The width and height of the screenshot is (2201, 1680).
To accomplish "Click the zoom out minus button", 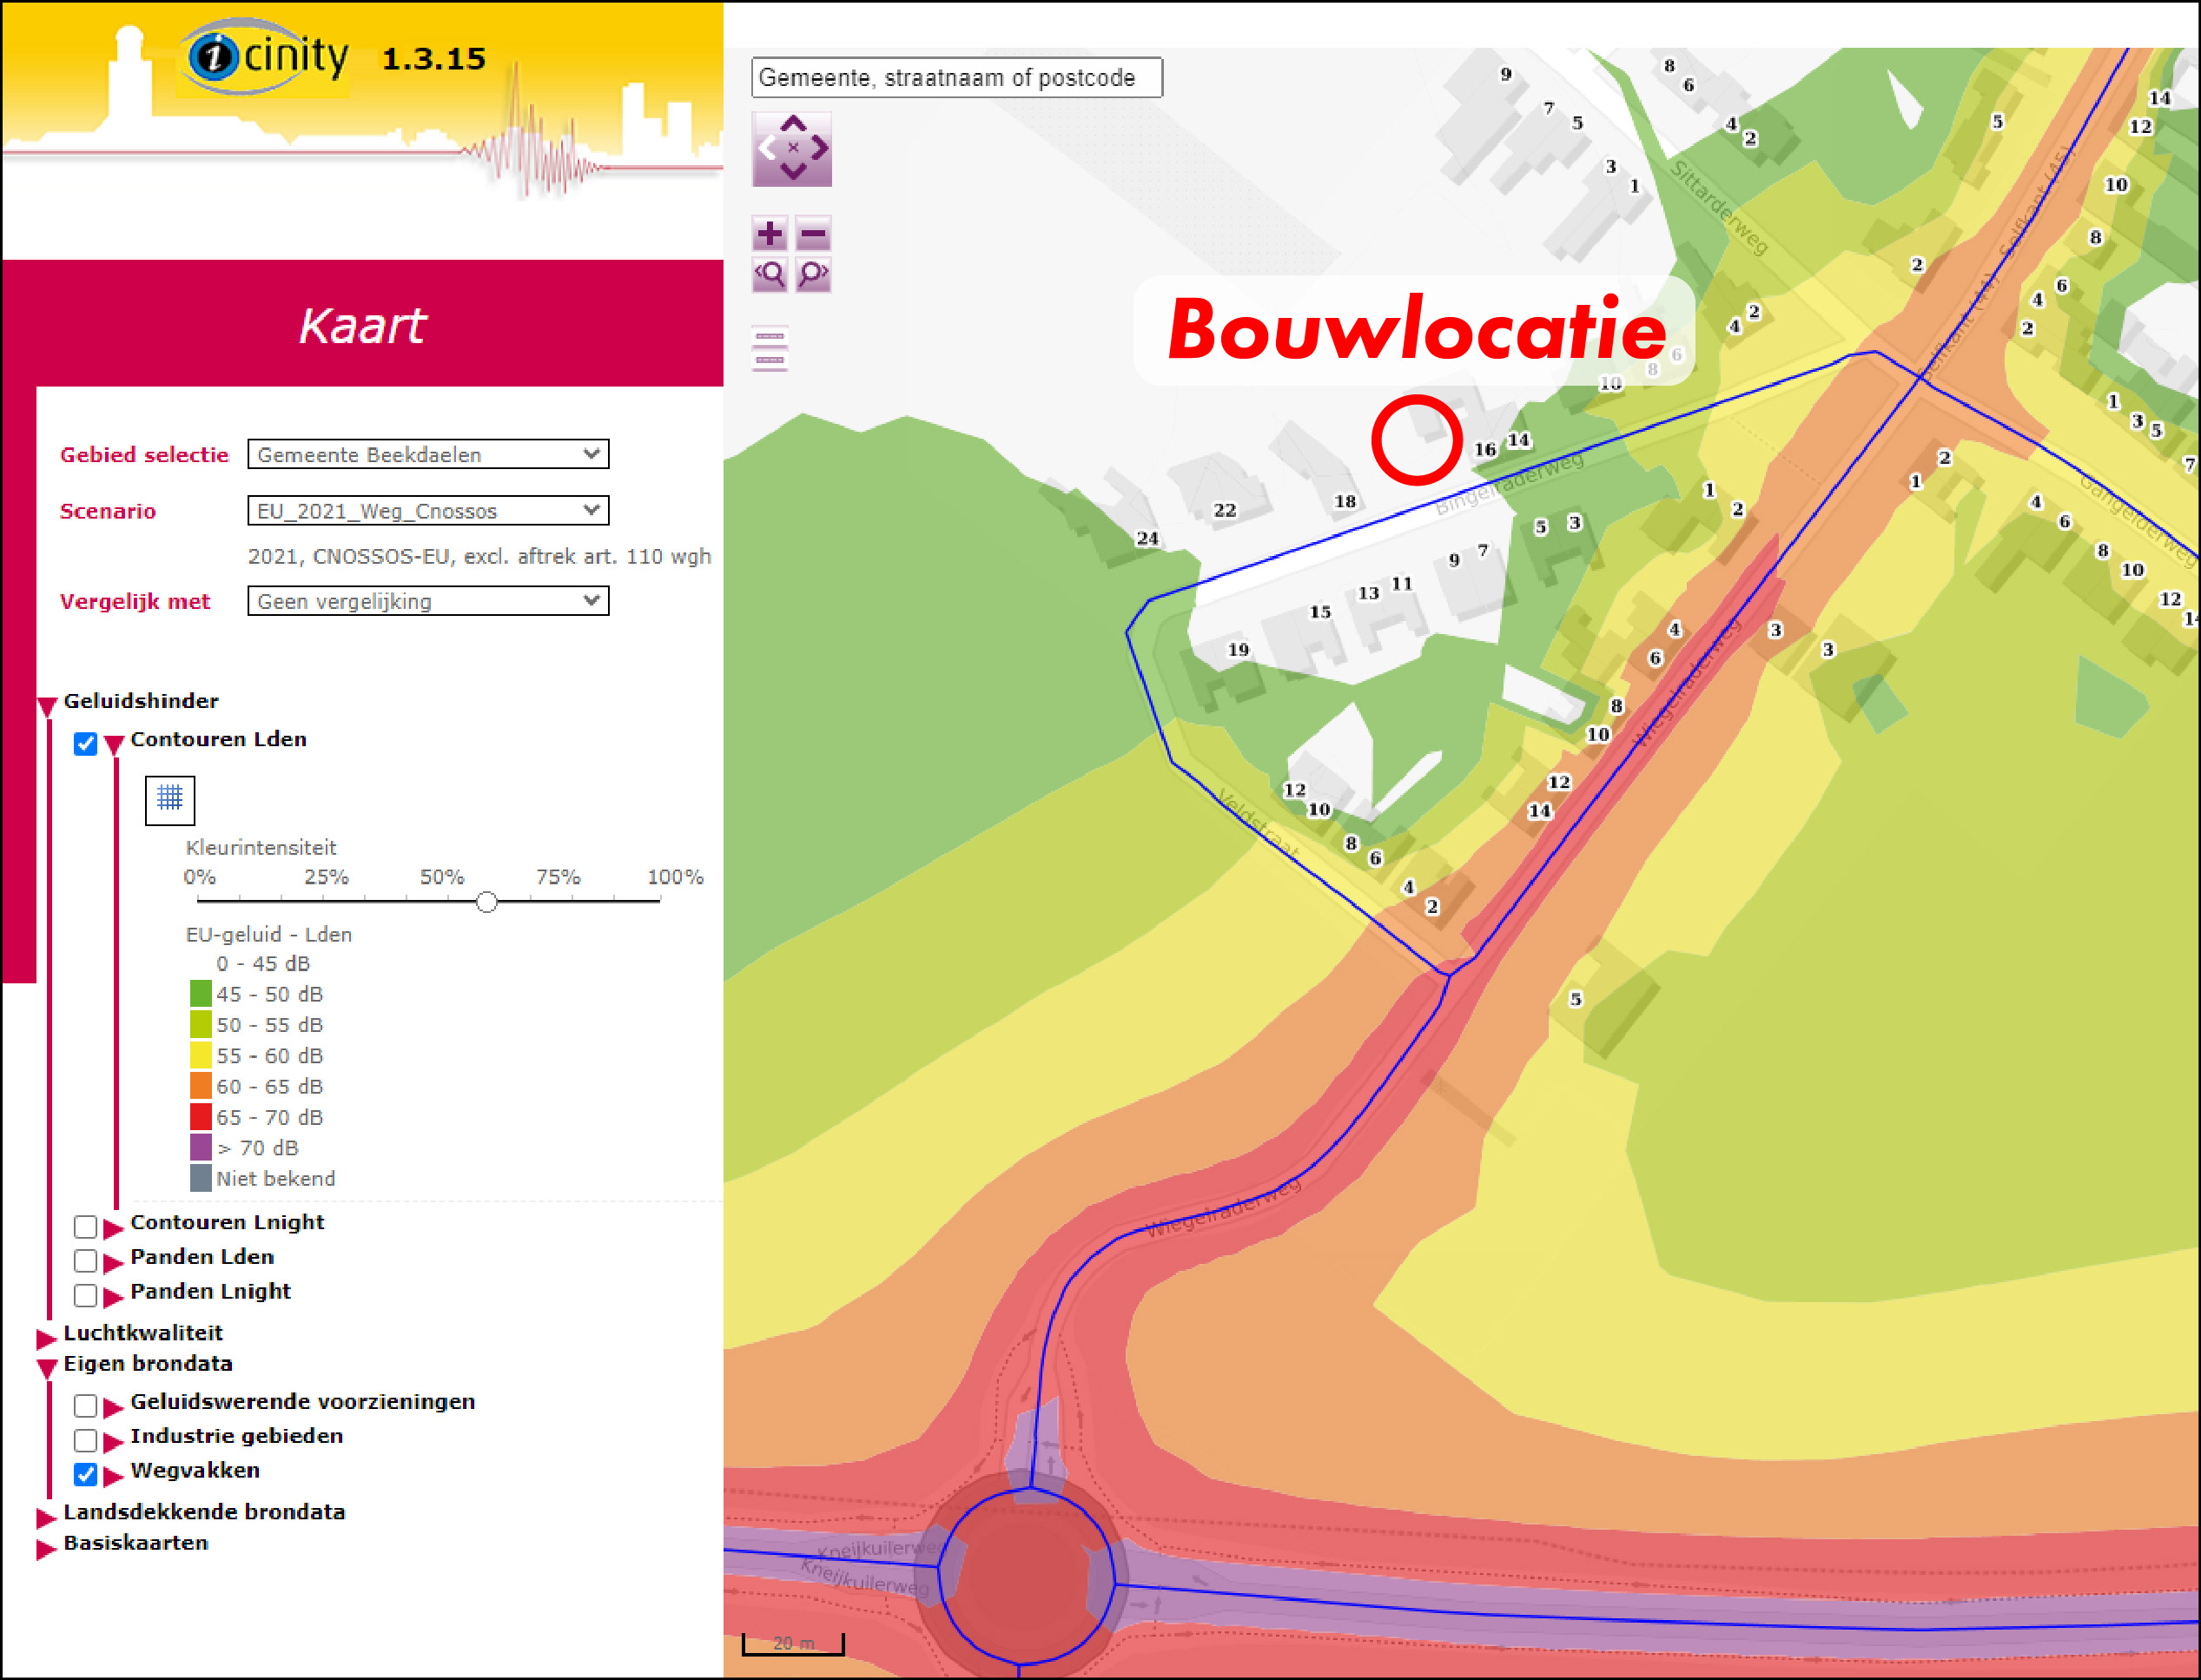I will click(x=814, y=233).
